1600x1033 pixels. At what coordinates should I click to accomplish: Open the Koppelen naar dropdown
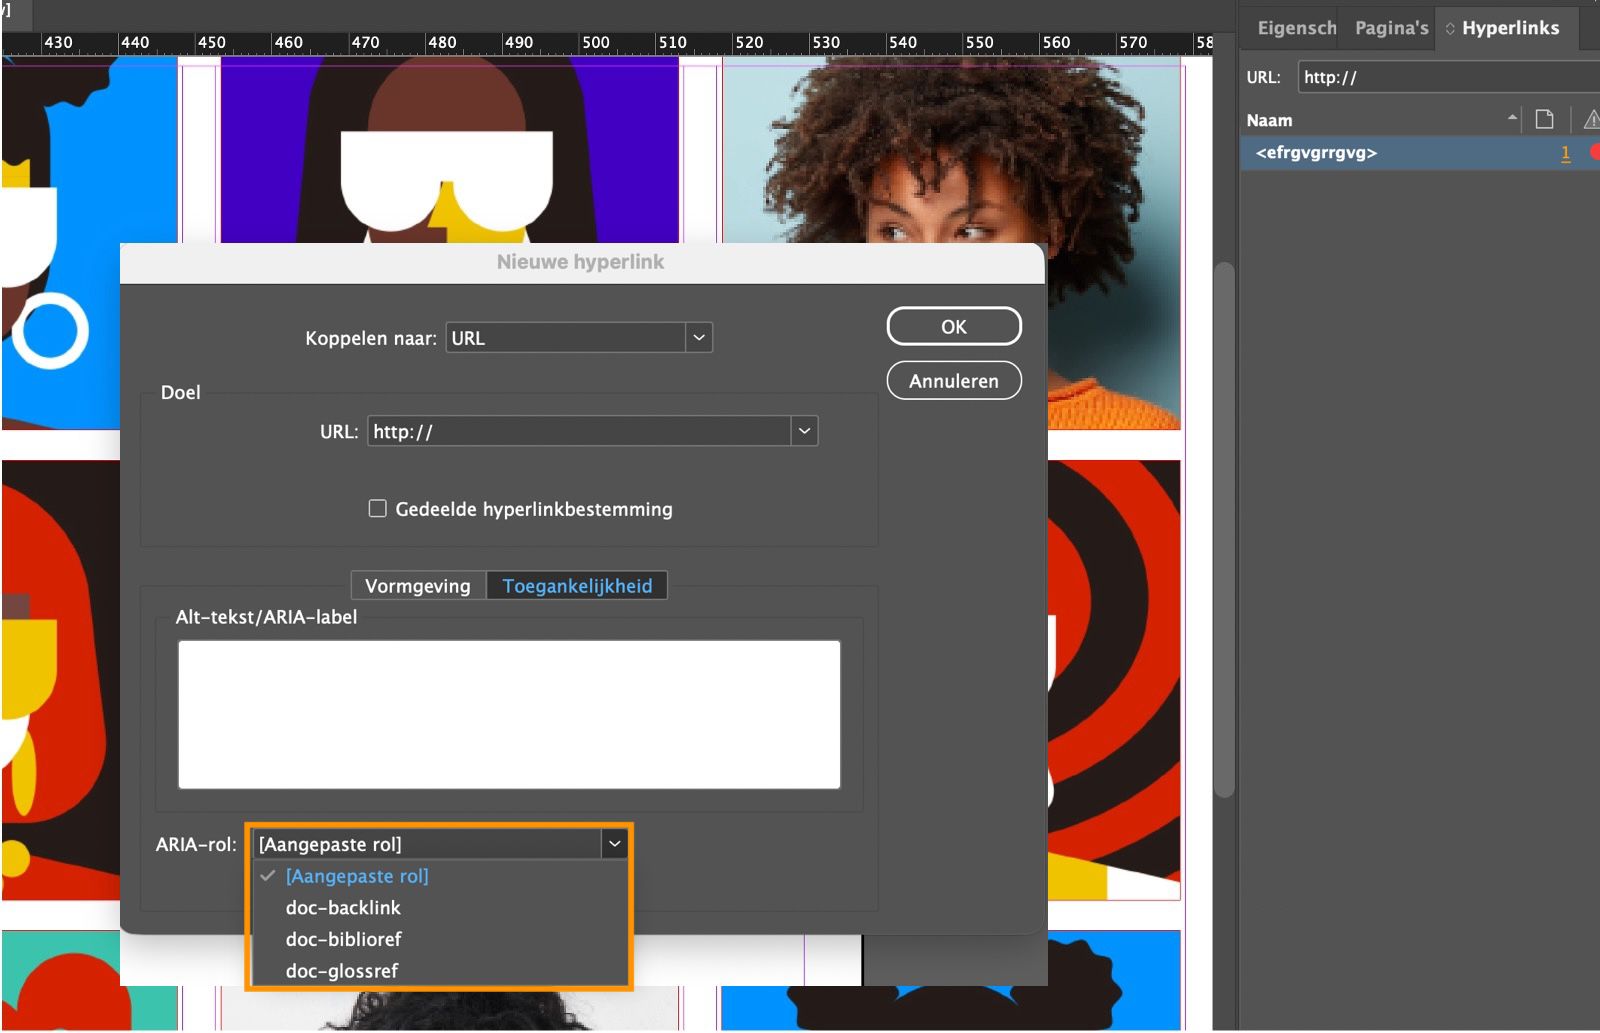[x=699, y=338]
